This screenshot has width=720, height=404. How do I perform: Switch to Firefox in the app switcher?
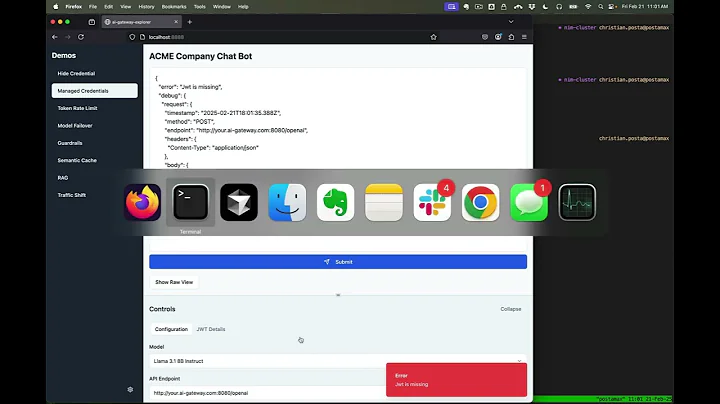(142, 202)
